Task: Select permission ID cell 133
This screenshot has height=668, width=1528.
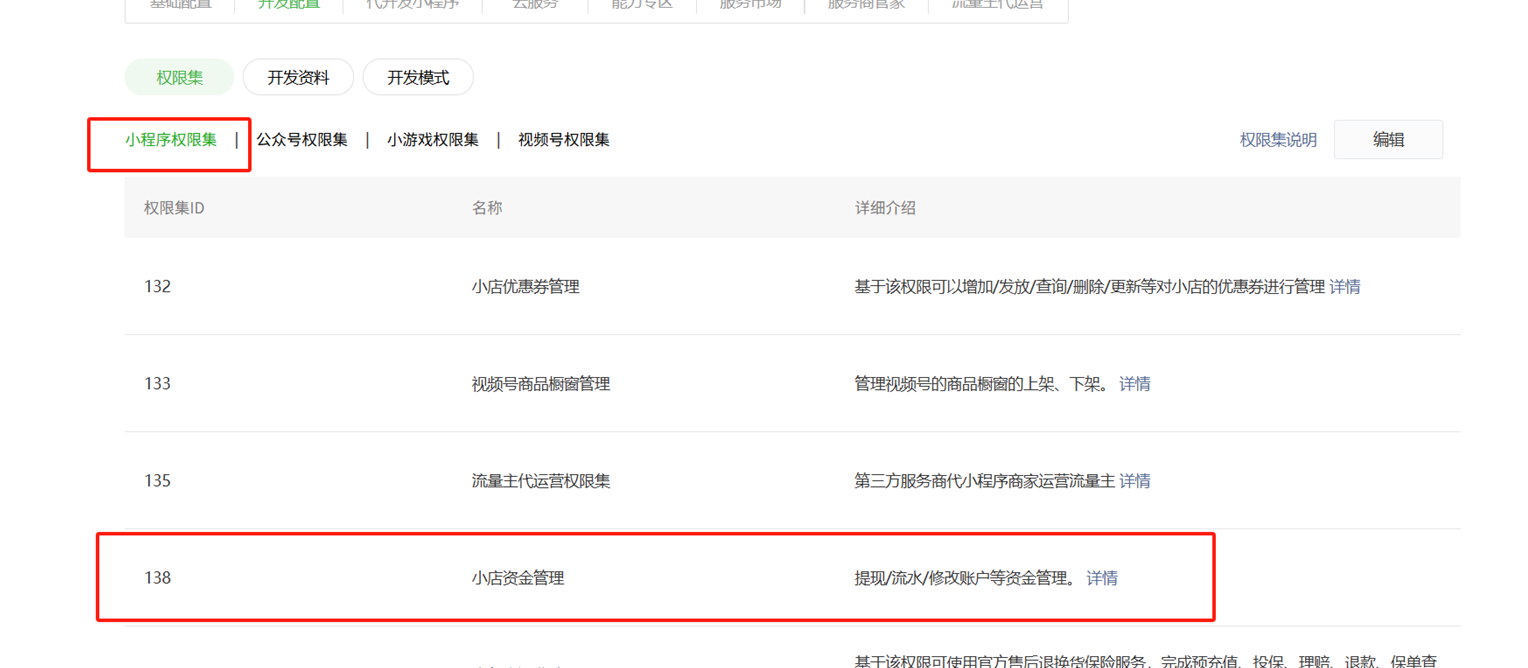Action: (157, 384)
